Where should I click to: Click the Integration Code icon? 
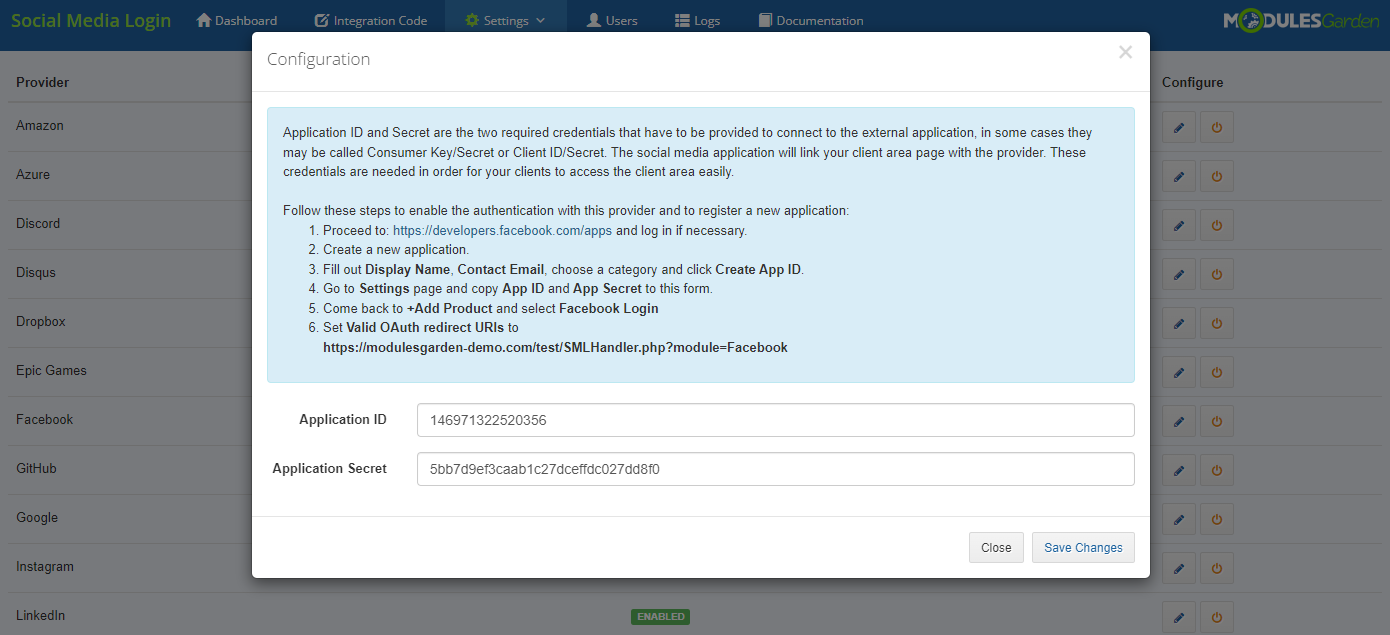coord(320,19)
